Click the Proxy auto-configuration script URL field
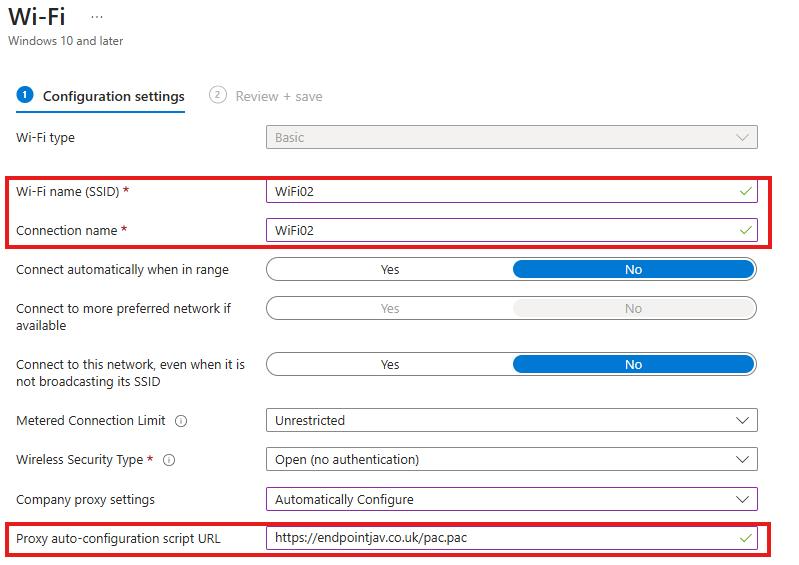Viewport: 799px width, 565px height. click(500, 538)
